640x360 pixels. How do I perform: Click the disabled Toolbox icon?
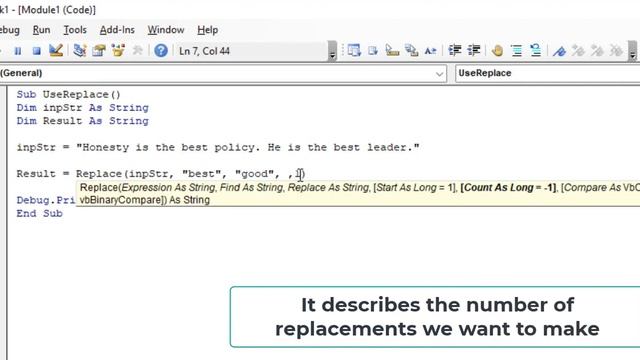point(138,51)
